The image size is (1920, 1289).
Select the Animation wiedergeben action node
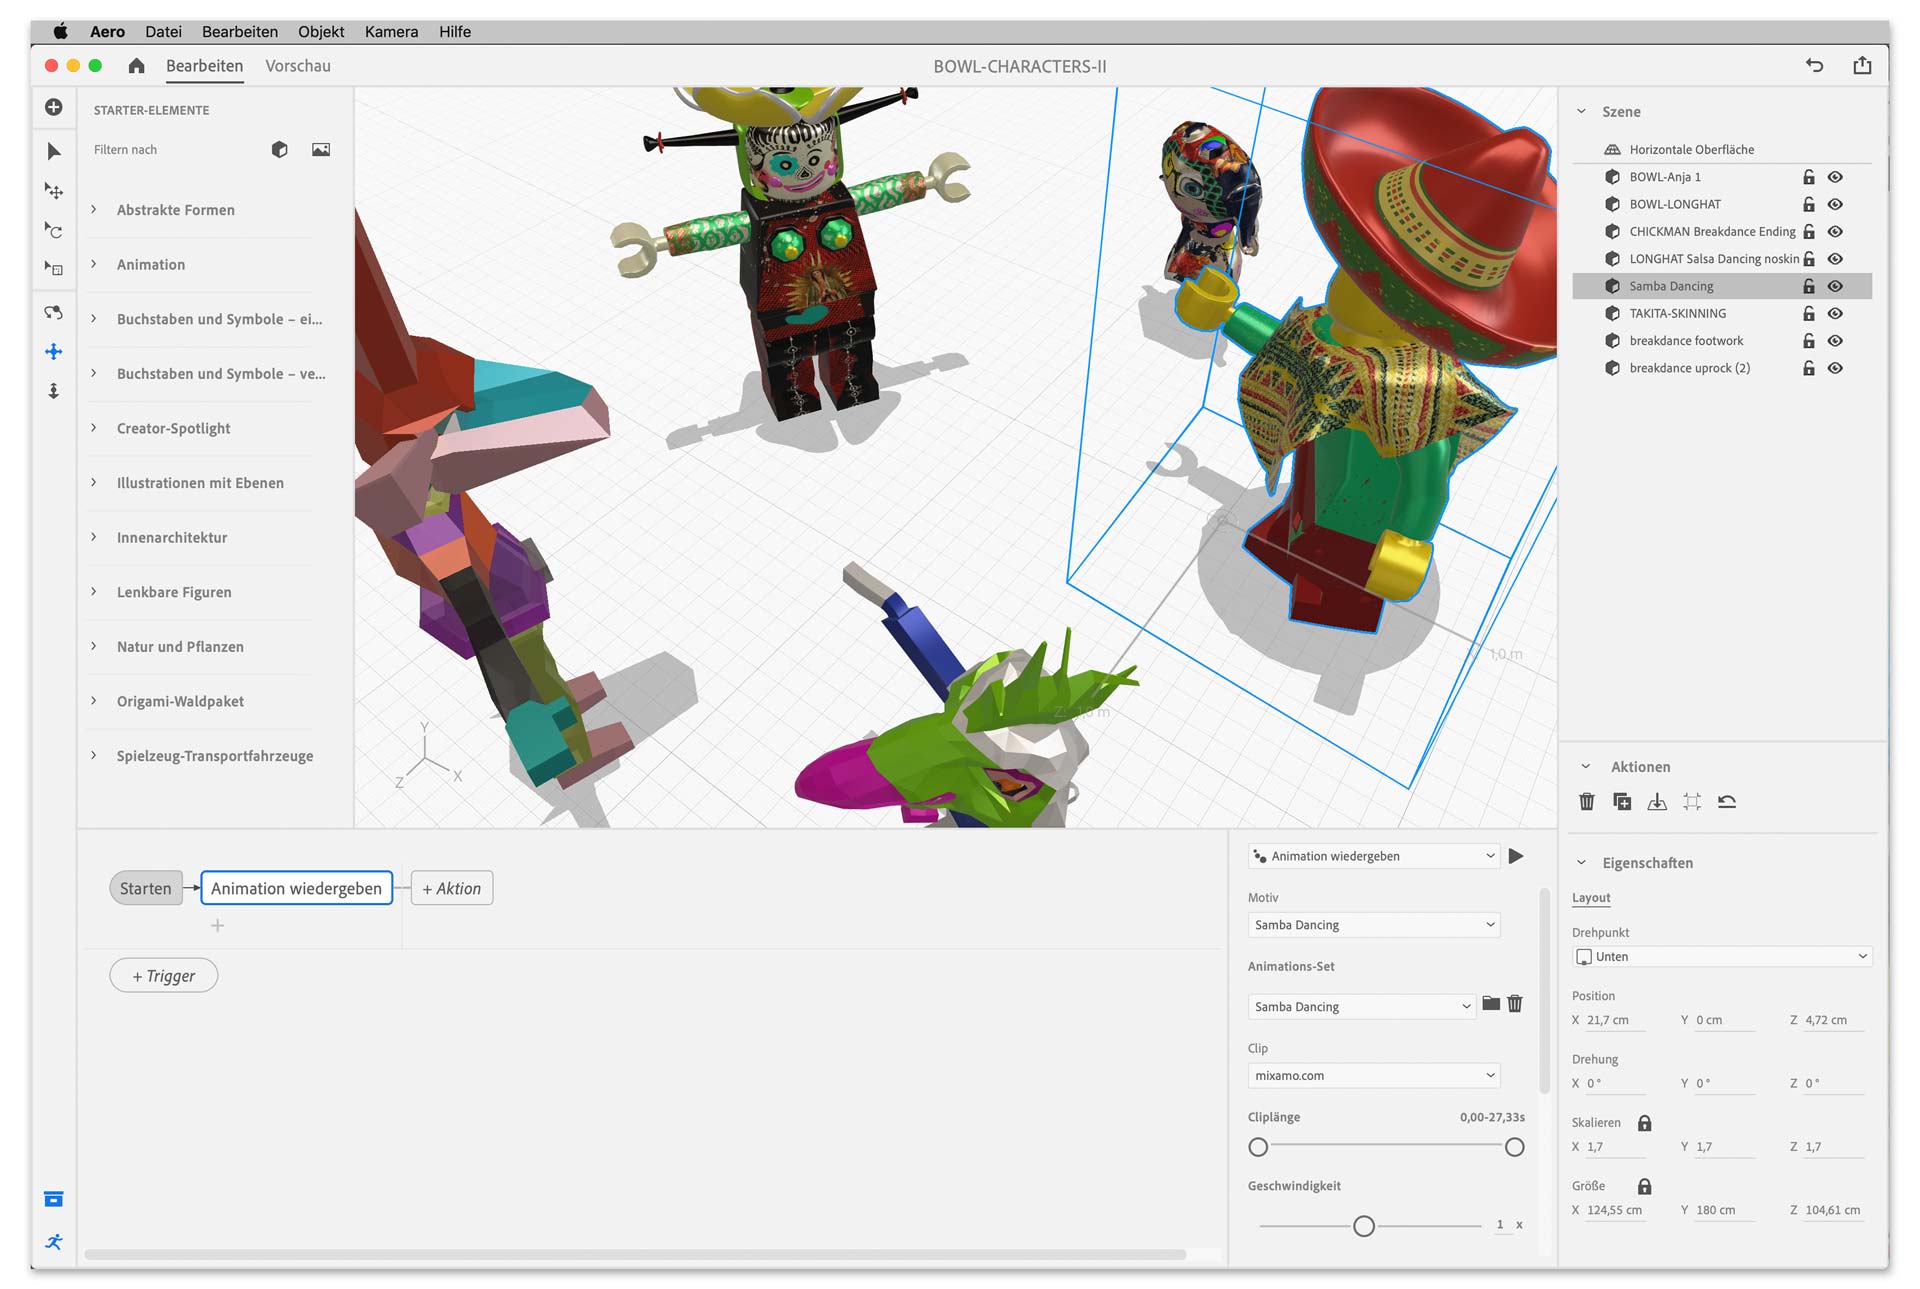tap(296, 888)
